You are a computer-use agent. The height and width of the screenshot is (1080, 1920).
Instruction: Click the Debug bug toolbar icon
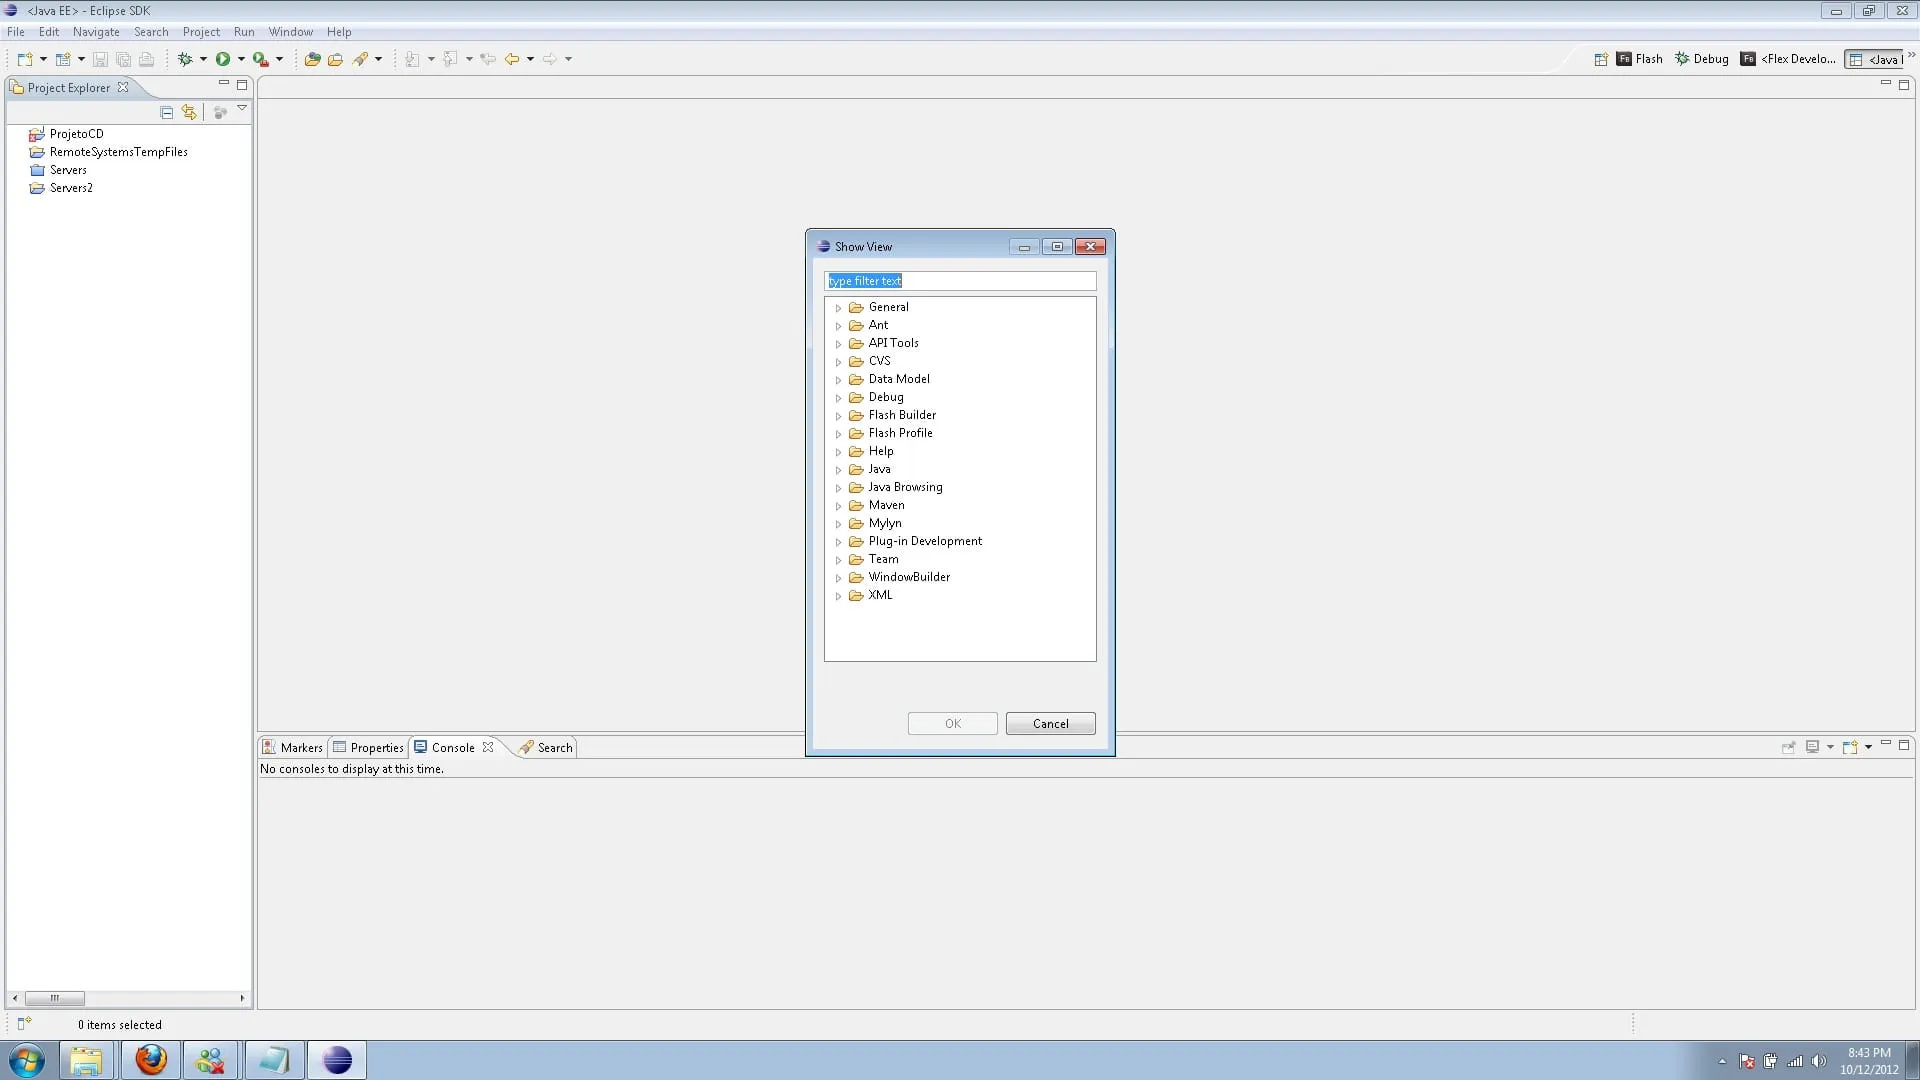[185, 59]
